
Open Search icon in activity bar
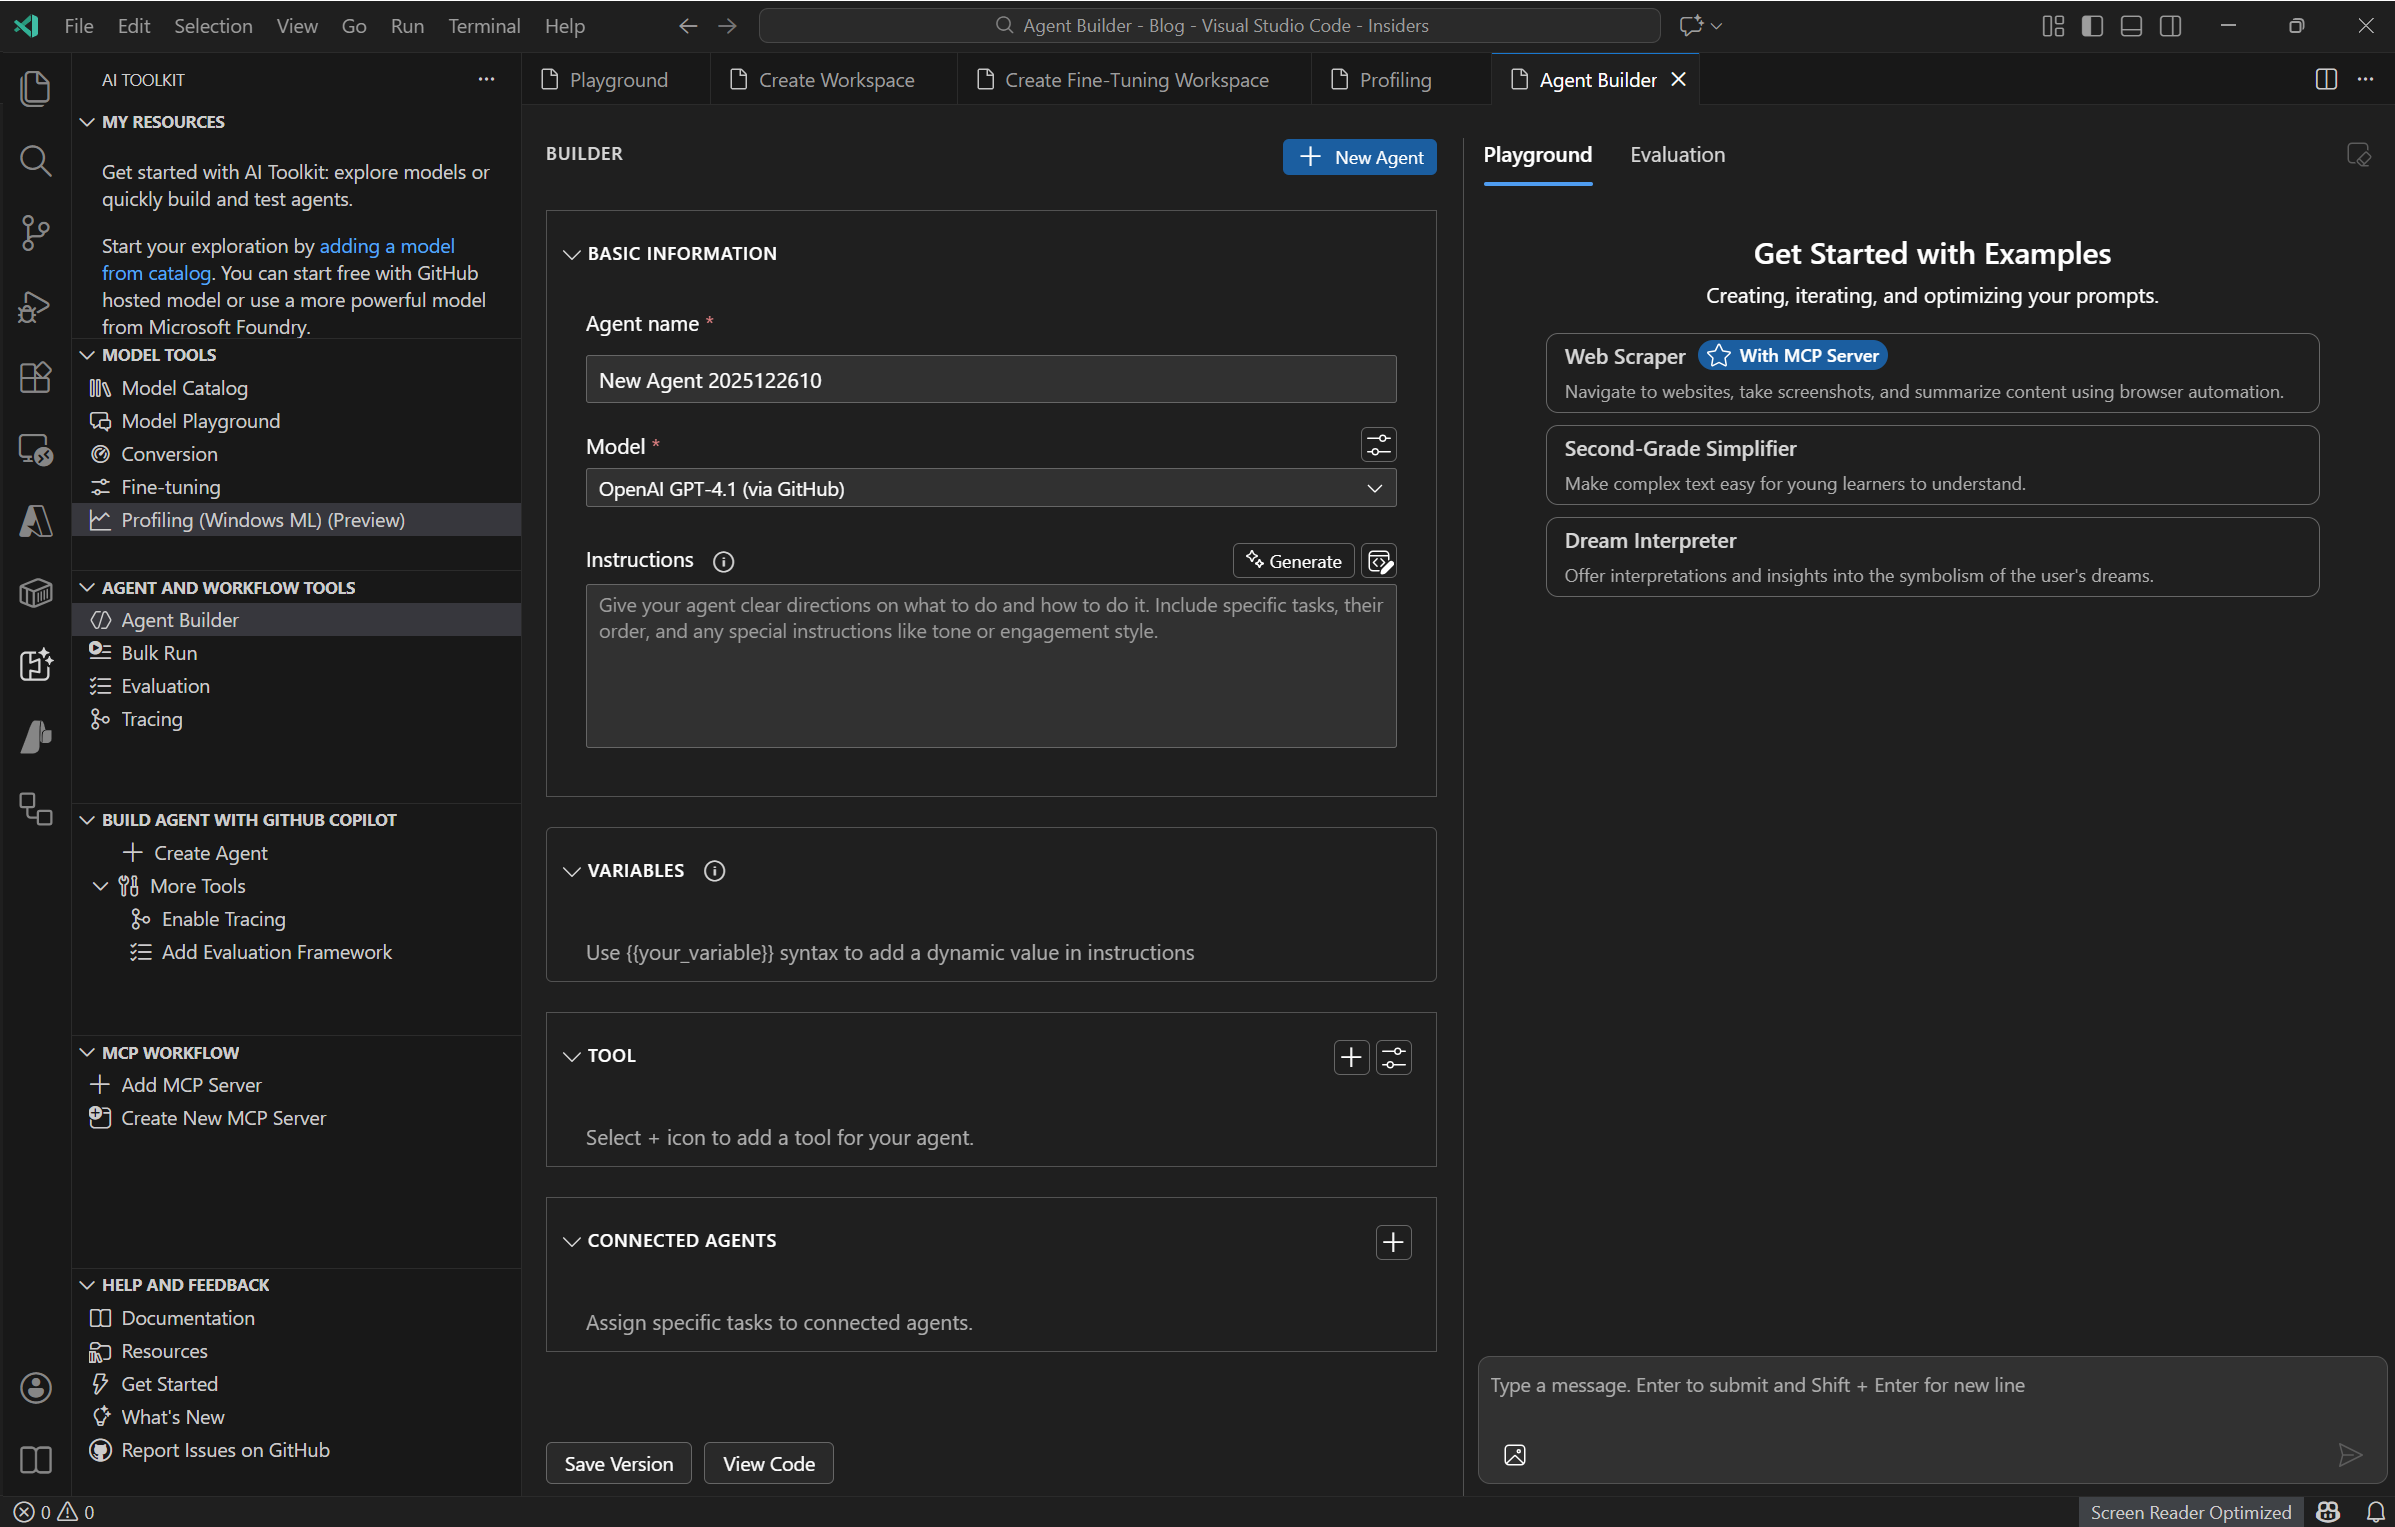(35, 160)
